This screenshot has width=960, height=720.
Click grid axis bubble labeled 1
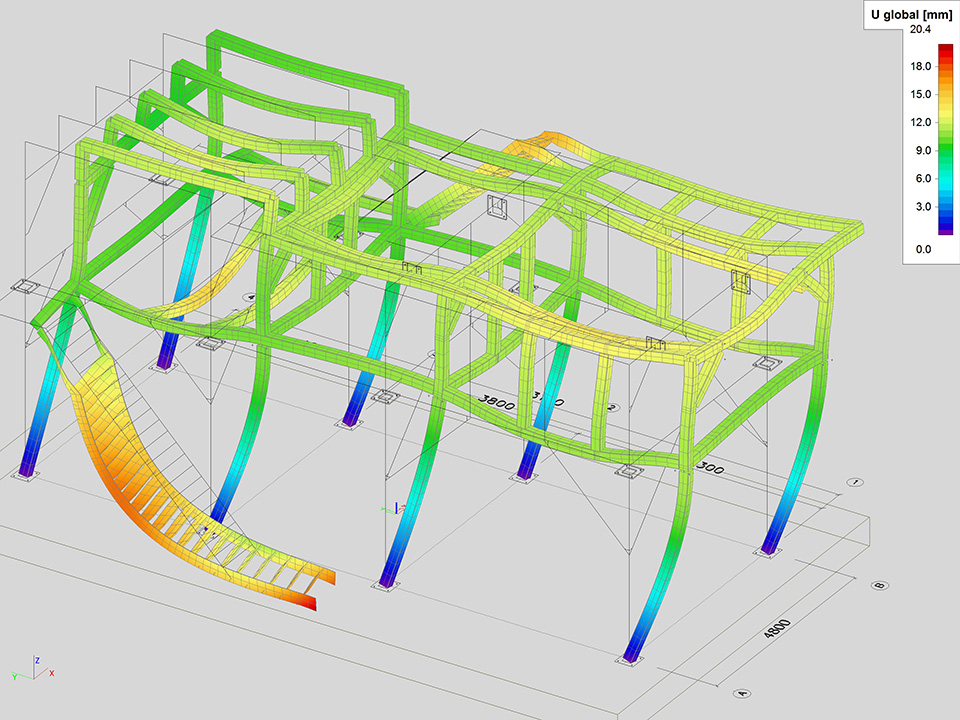(856, 482)
